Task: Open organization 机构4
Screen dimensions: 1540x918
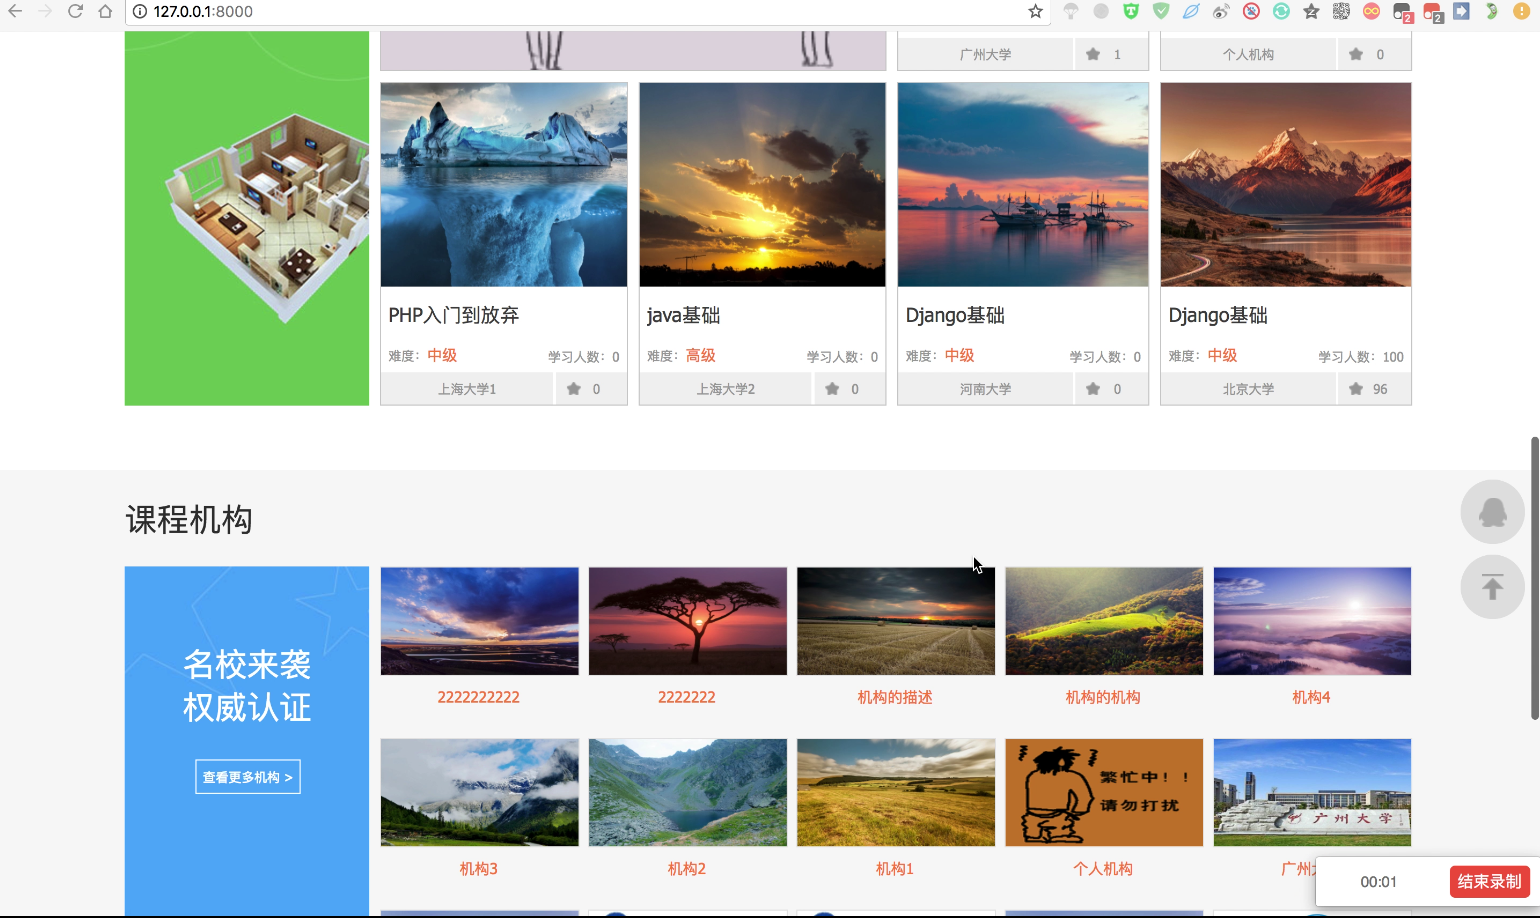Action: tap(1311, 697)
